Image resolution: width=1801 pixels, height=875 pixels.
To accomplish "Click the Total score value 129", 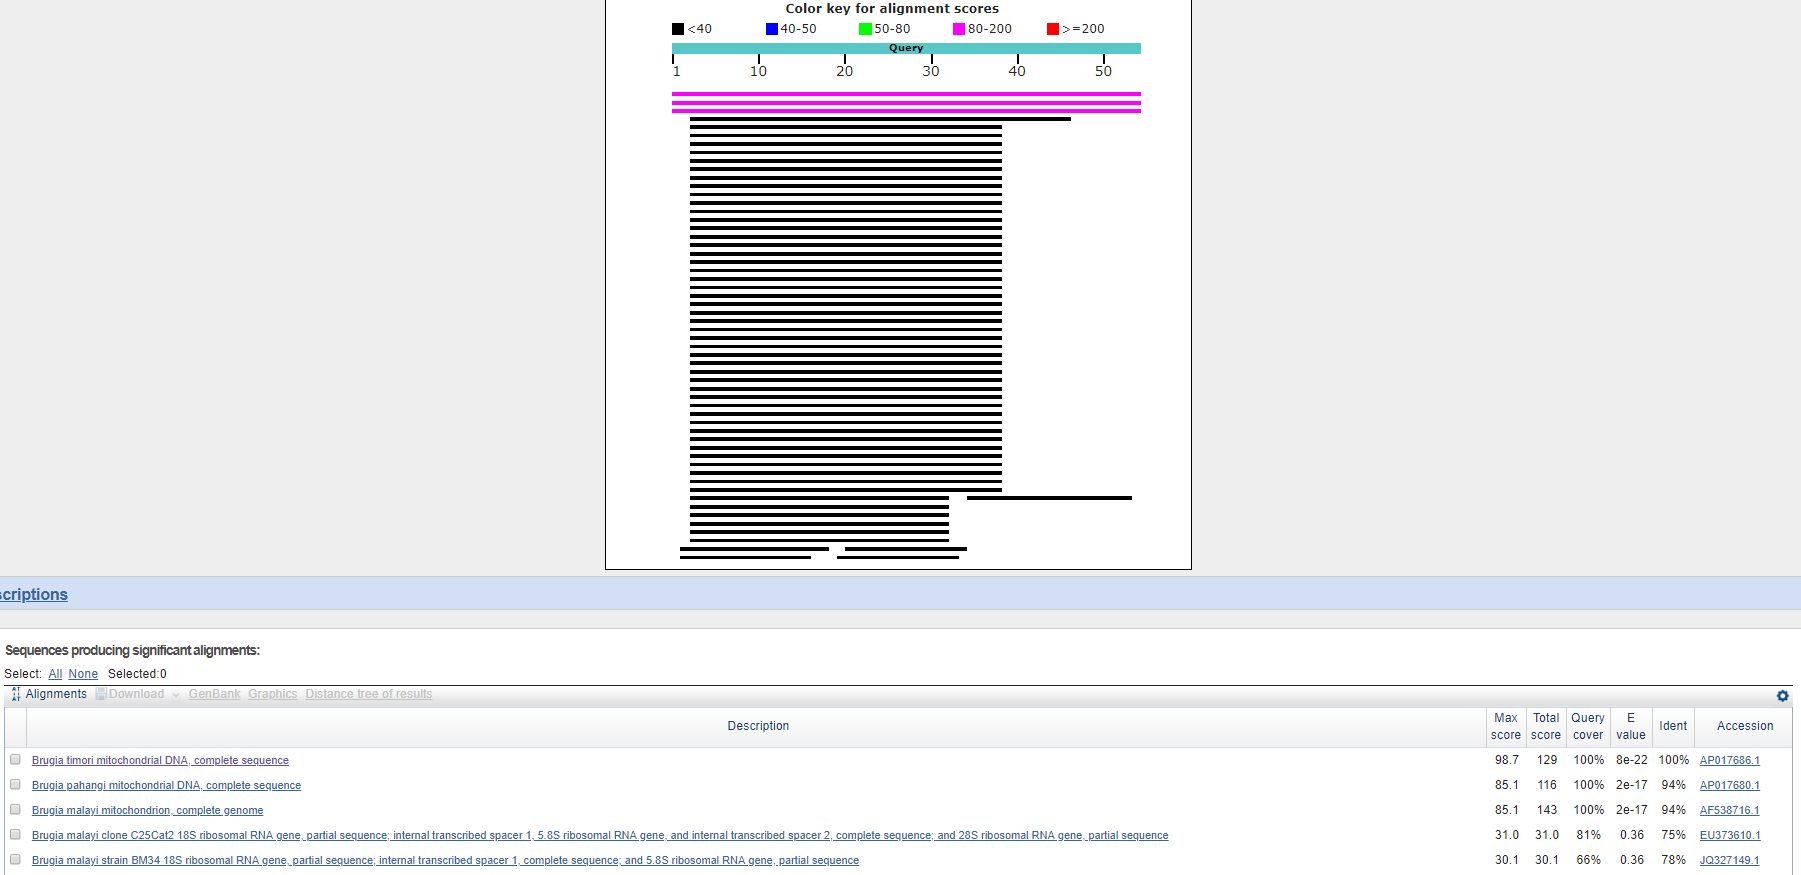I will (1547, 760).
